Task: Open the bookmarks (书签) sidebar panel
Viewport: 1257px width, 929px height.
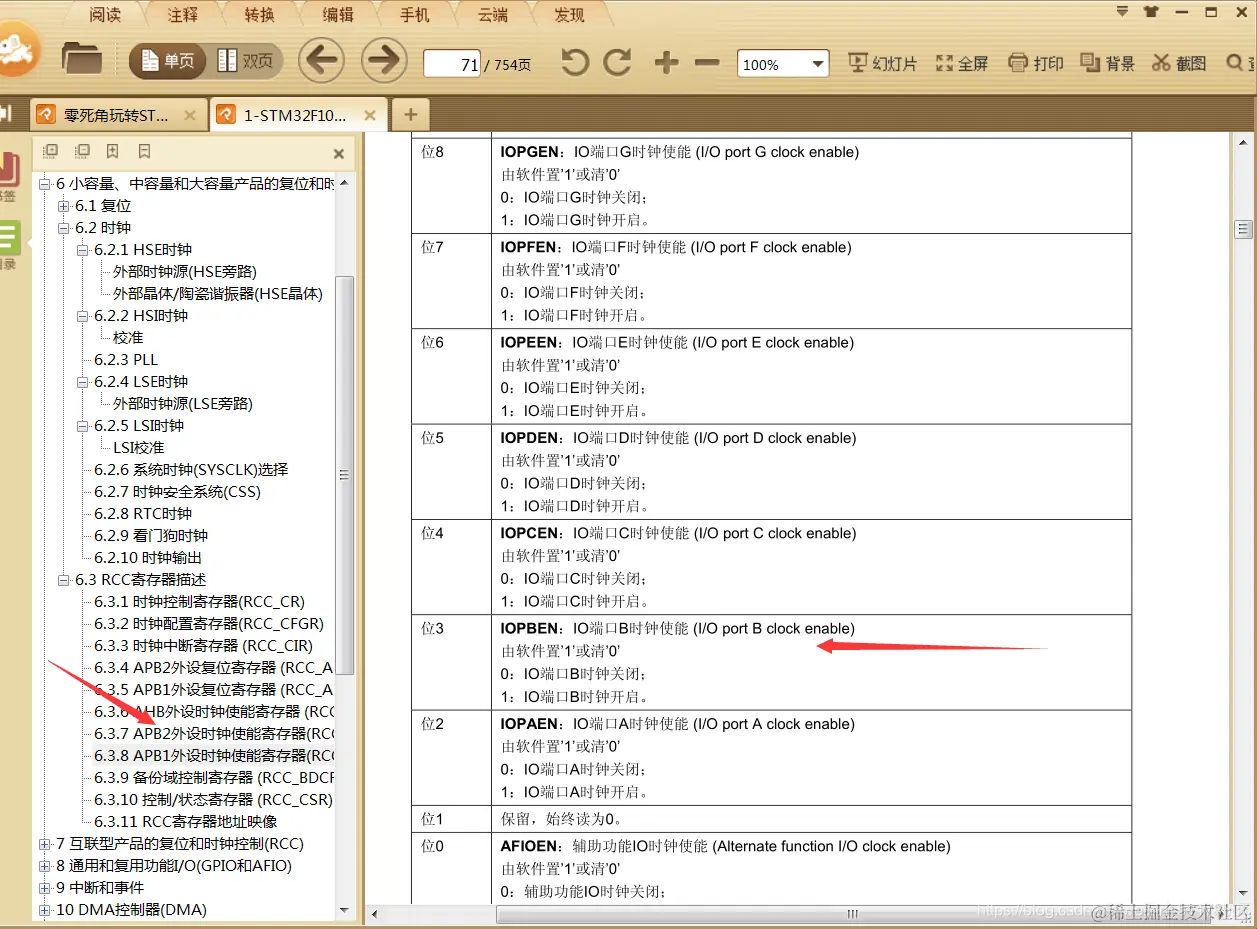Action: pos(9,178)
